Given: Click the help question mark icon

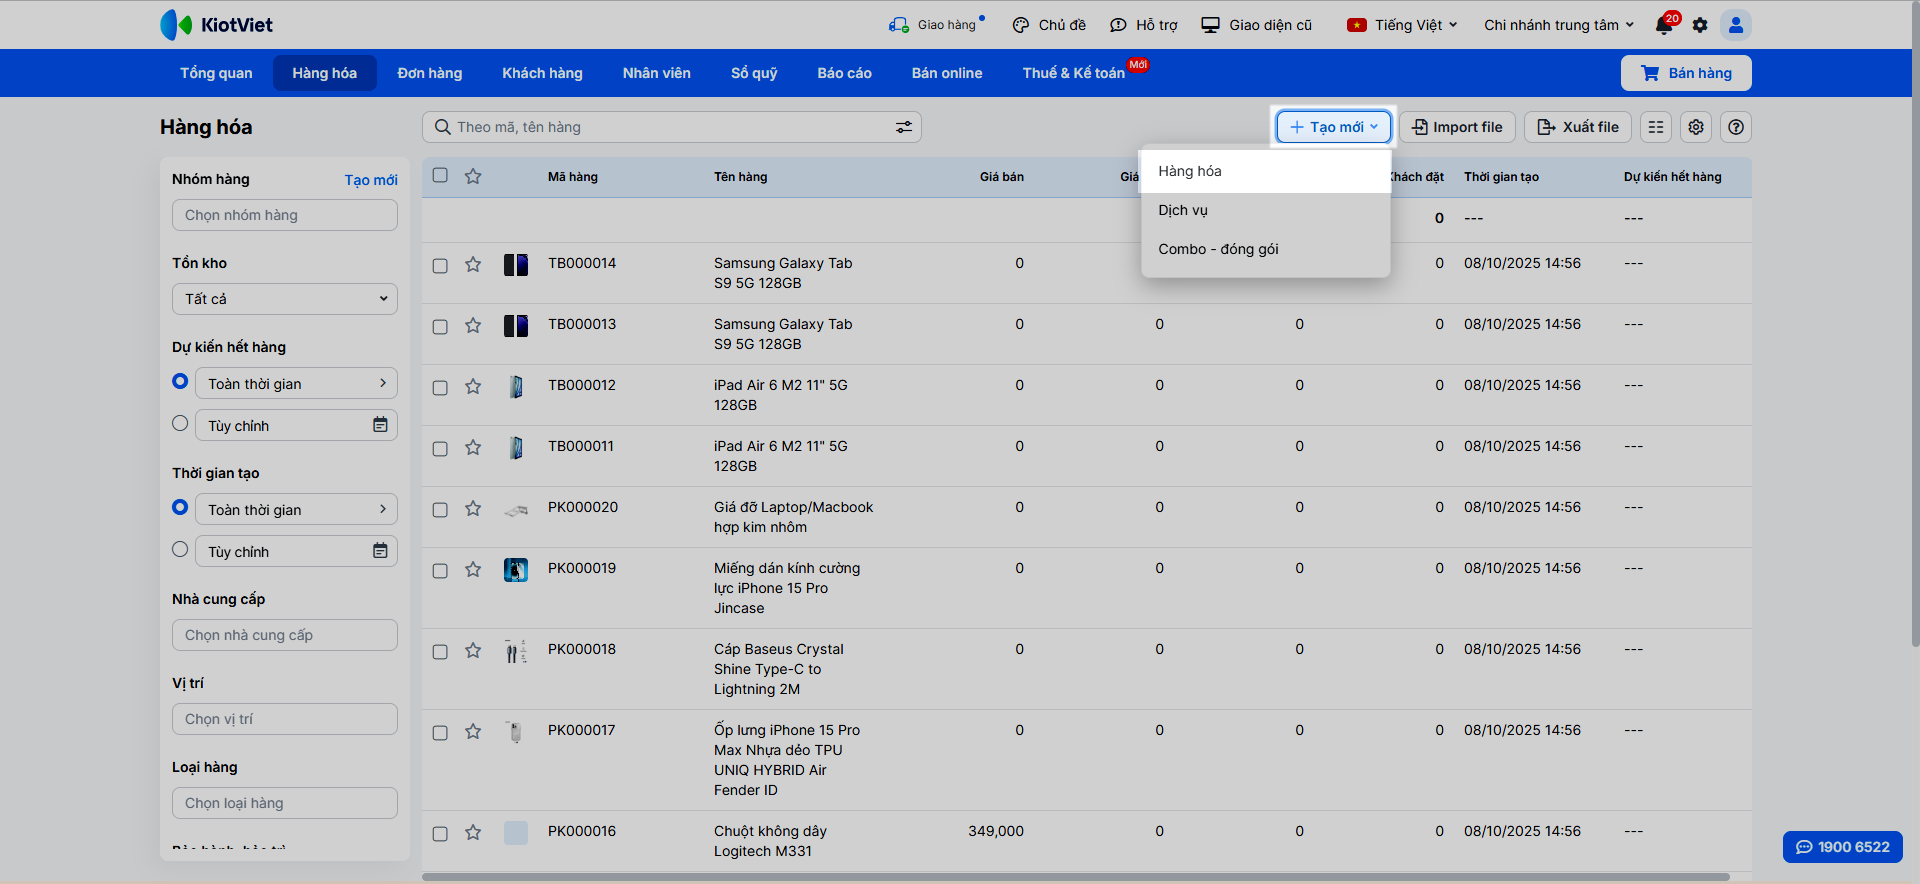Looking at the screenshot, I should coord(1736,127).
